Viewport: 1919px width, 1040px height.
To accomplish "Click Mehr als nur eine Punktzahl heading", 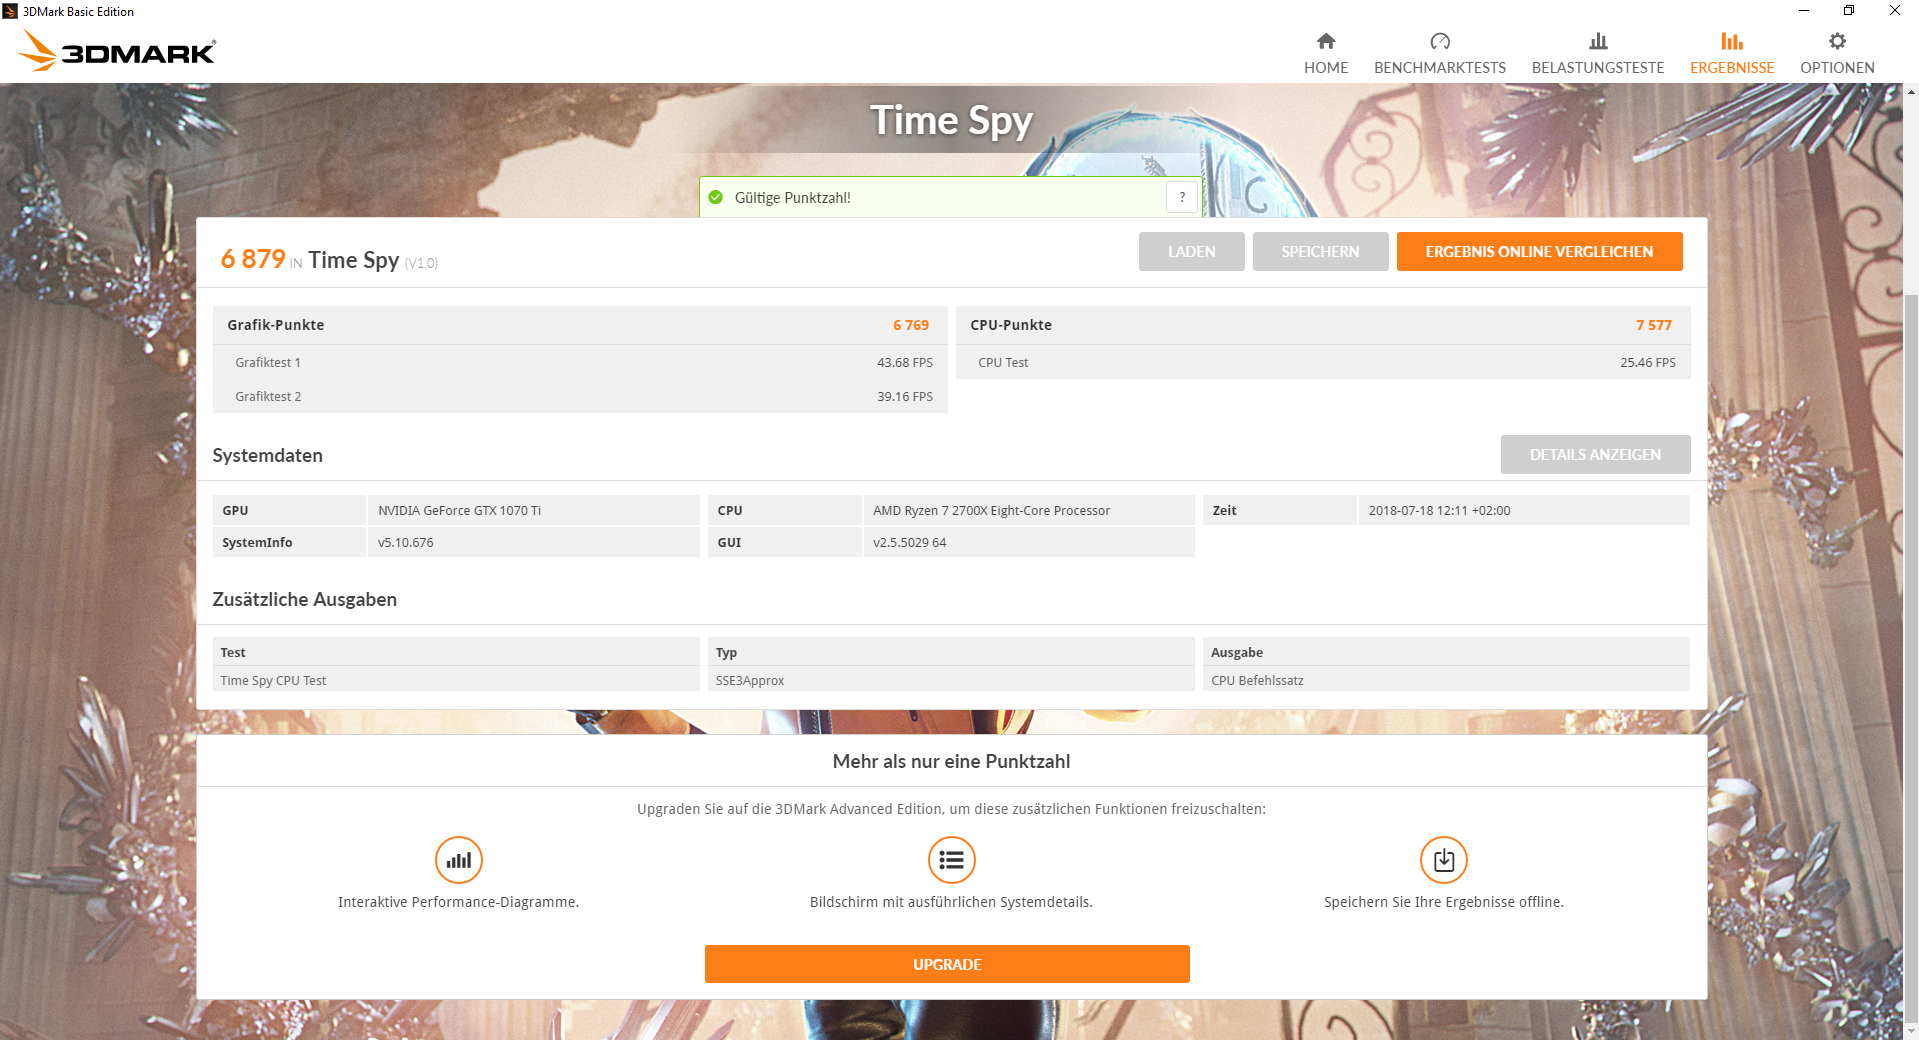I will [x=951, y=762].
